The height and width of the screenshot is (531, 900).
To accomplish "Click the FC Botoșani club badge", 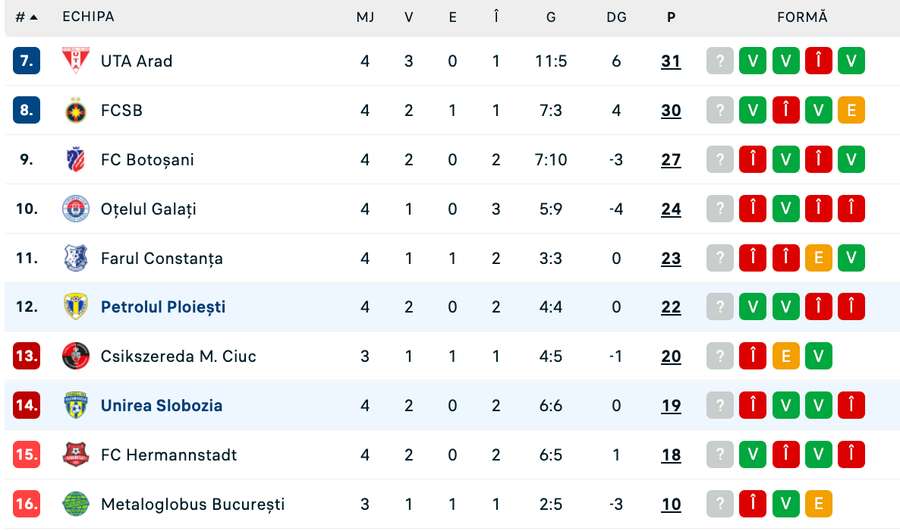I will [x=75, y=159].
